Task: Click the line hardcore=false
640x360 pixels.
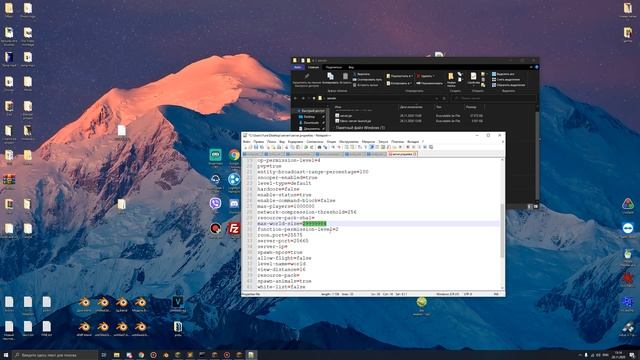Action: click(278, 189)
